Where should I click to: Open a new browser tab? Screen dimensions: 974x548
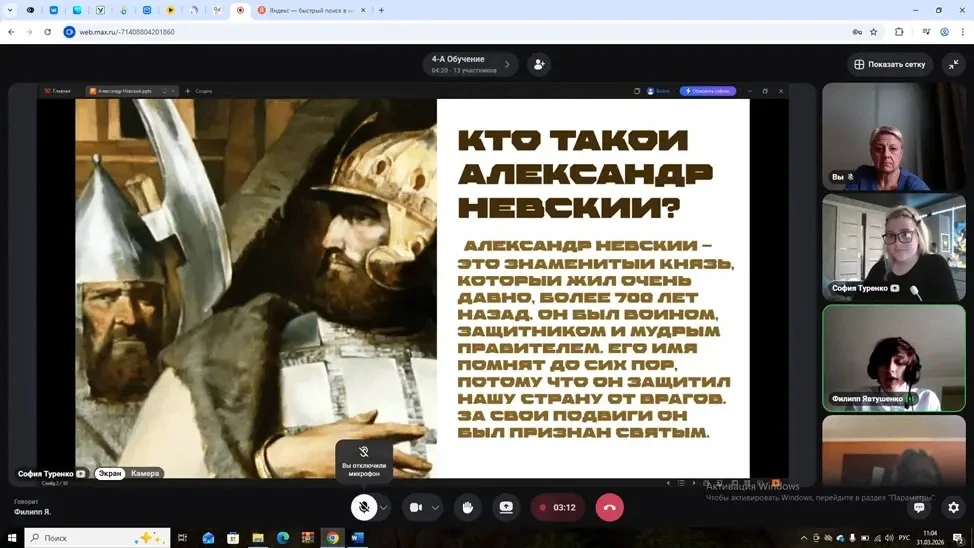tap(381, 11)
